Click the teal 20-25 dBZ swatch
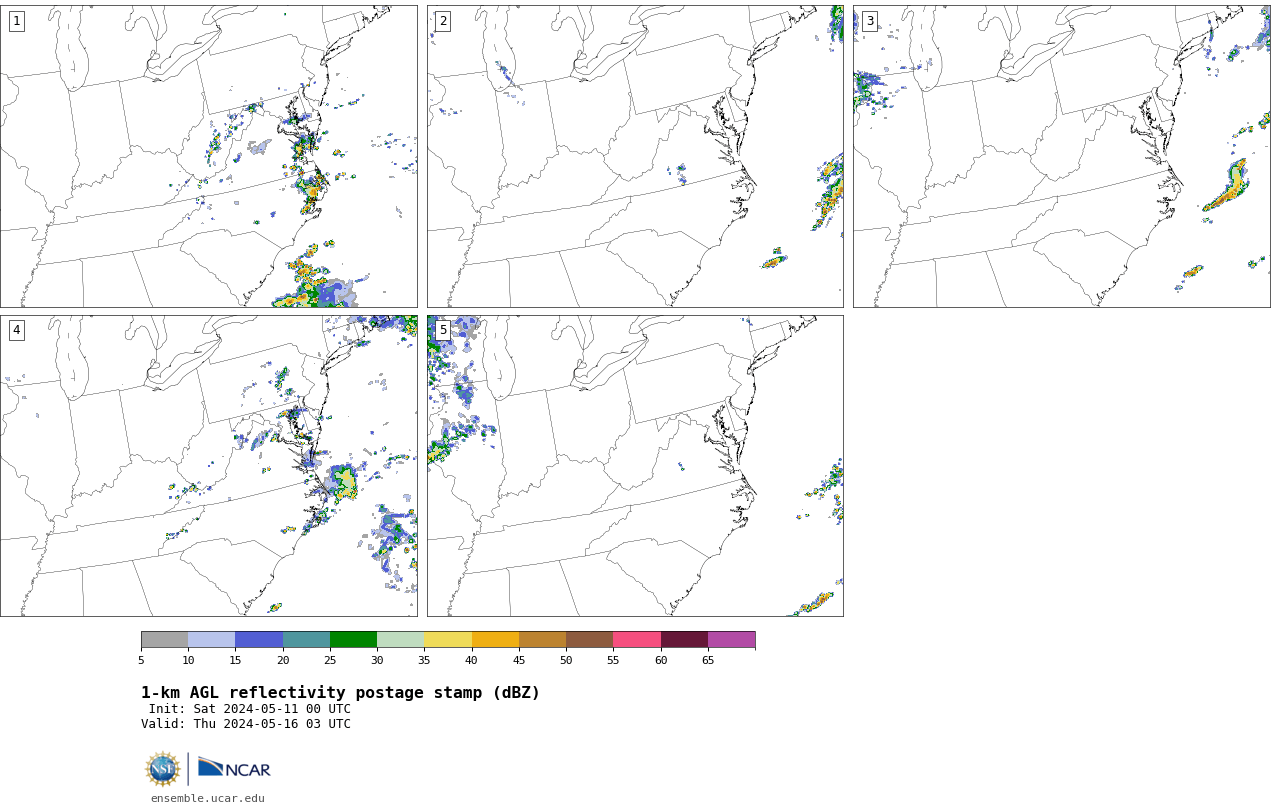The height and width of the screenshot is (809, 1280). click(x=306, y=640)
